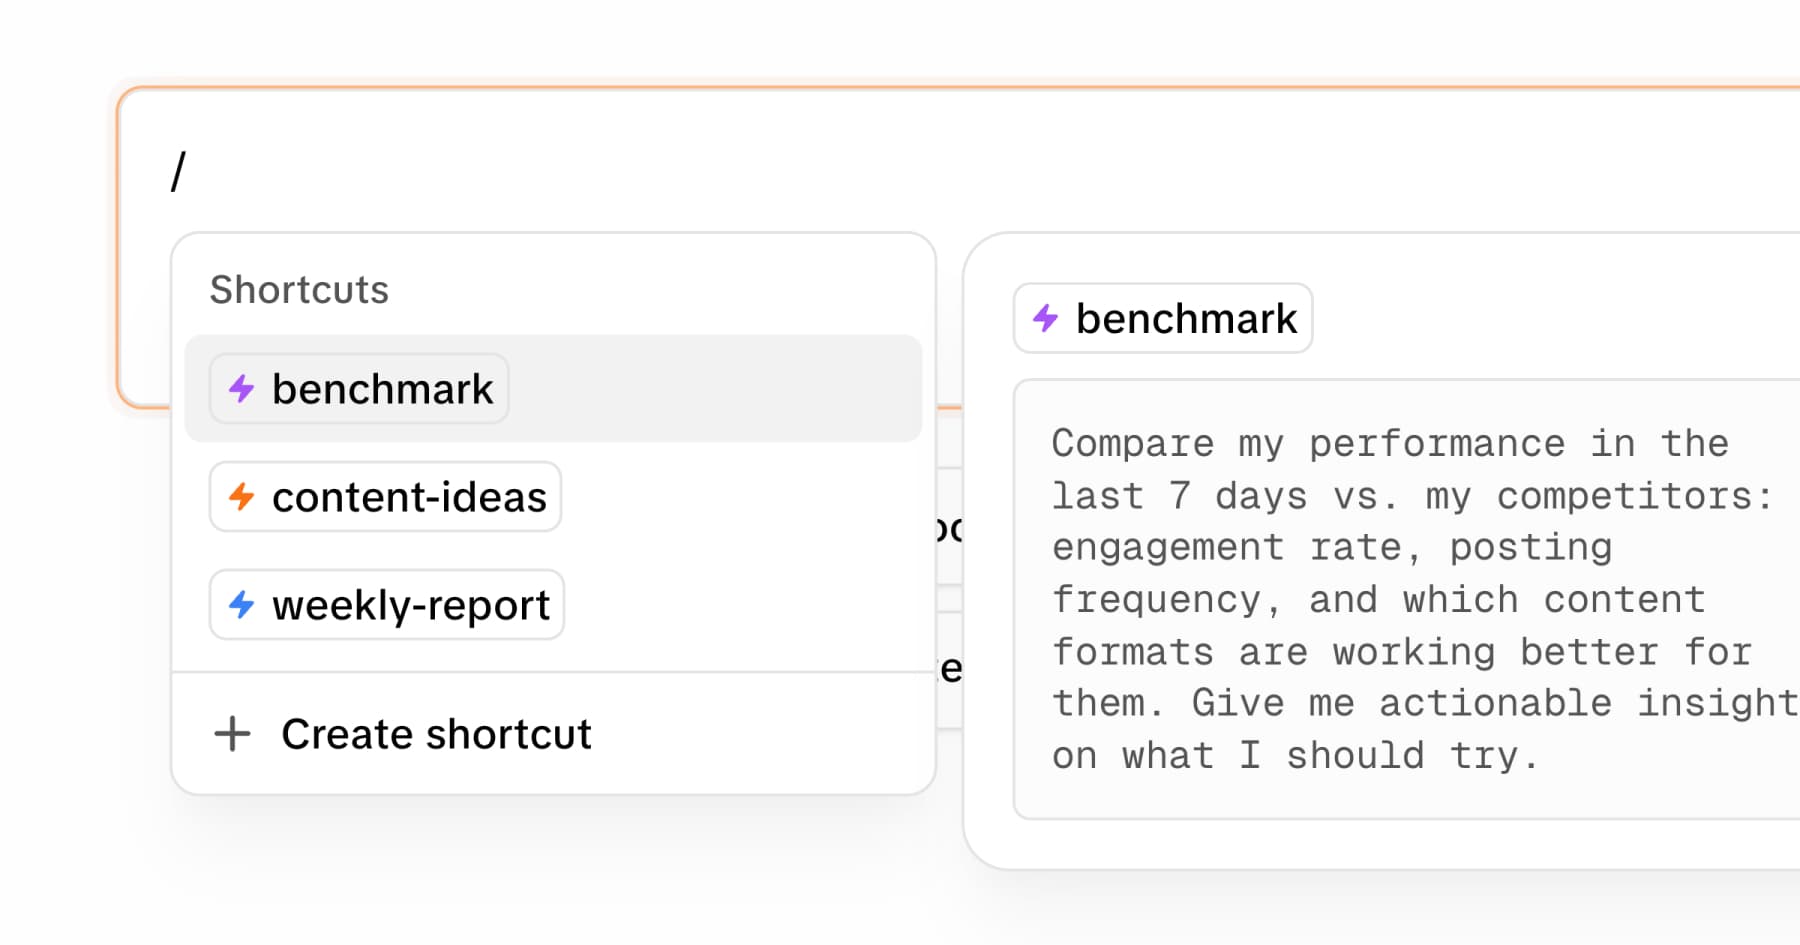Click Create shortcut
Image resolution: width=1800 pixels, height=945 pixels.
435,734
